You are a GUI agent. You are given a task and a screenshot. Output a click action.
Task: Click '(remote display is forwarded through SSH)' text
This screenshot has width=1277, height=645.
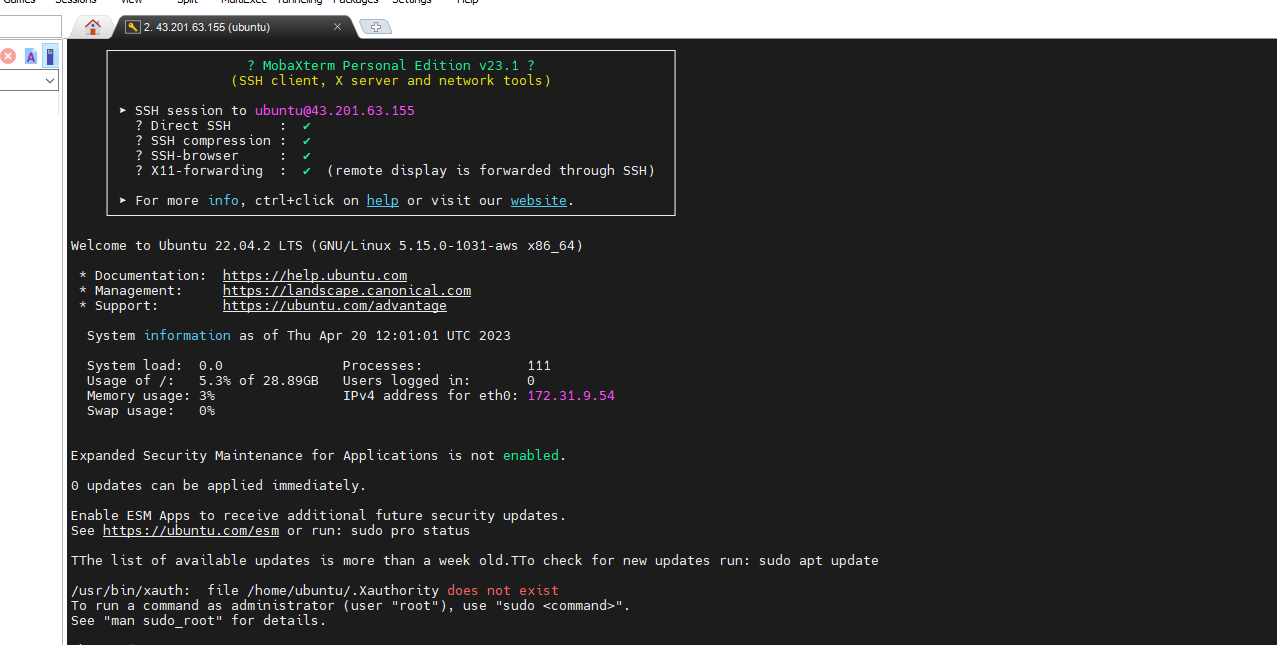pyautogui.click(x=491, y=170)
